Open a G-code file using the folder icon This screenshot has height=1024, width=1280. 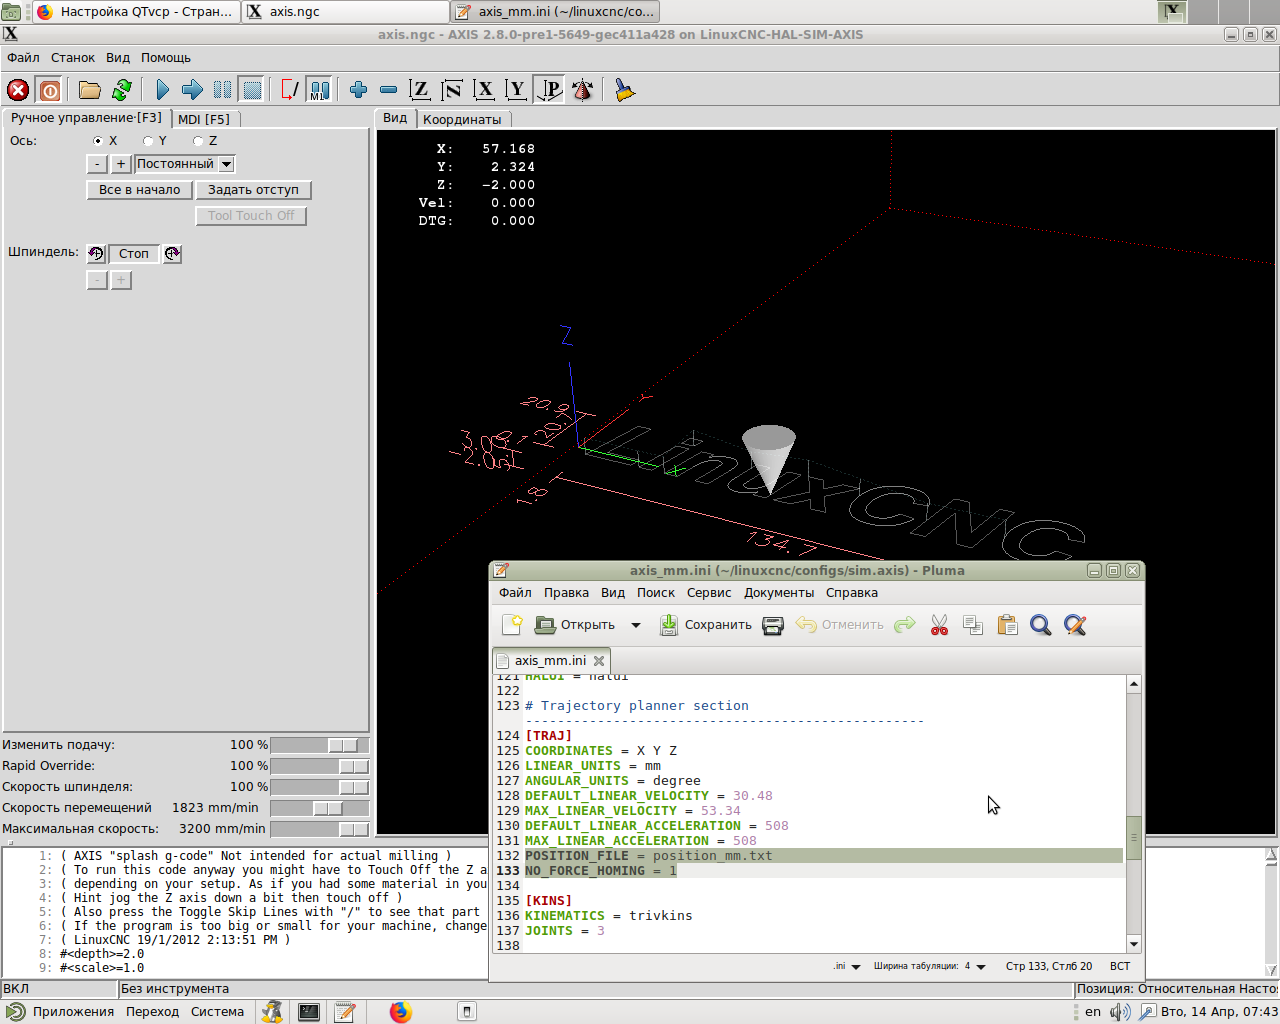(x=90, y=90)
